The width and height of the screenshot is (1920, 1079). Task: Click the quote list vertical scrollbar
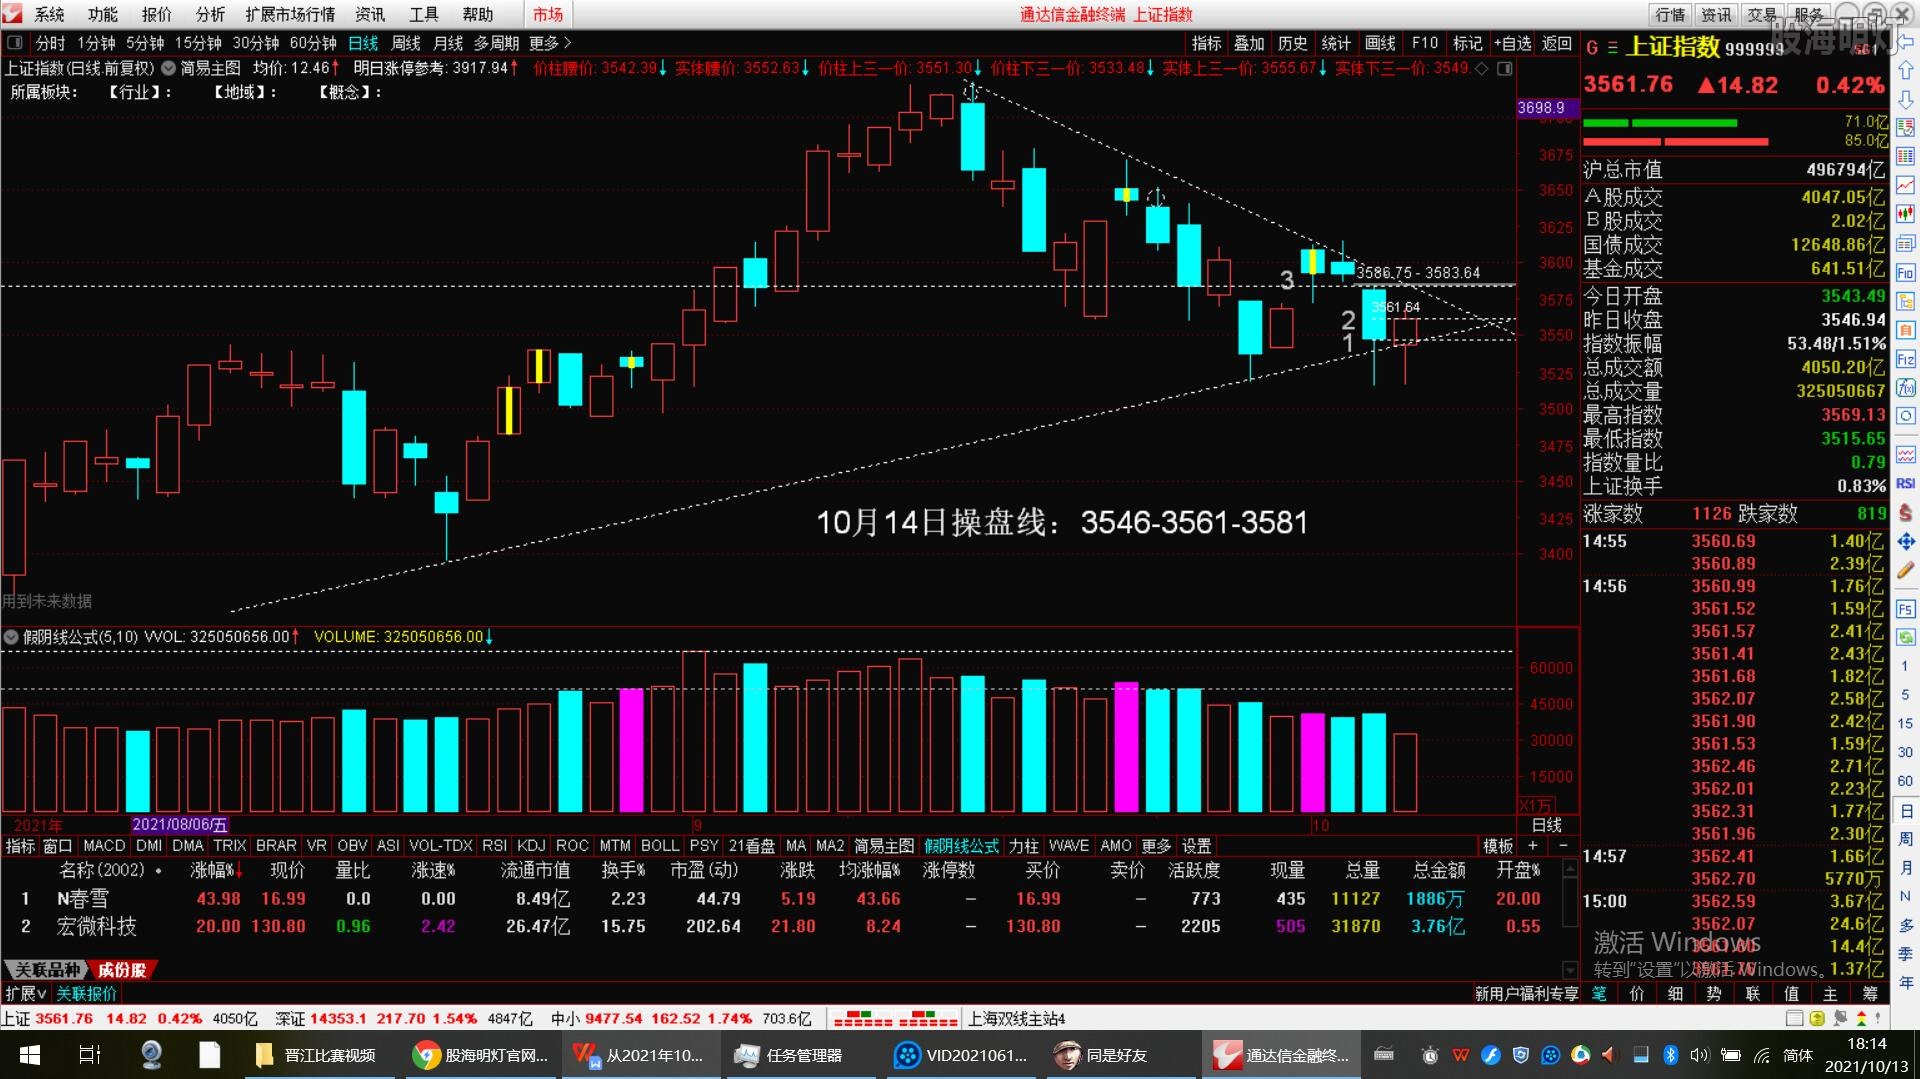coord(1570,919)
